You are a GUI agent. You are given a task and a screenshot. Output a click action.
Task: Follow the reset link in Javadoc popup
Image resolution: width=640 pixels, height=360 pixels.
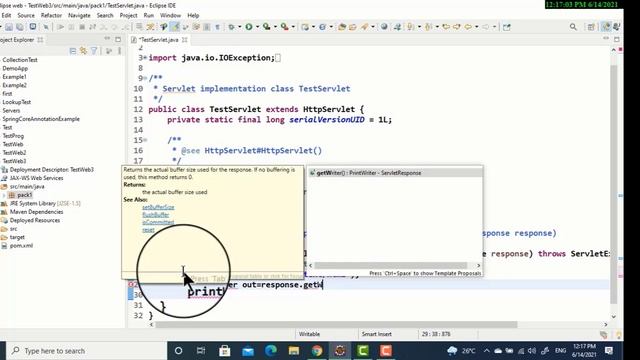coord(148,230)
